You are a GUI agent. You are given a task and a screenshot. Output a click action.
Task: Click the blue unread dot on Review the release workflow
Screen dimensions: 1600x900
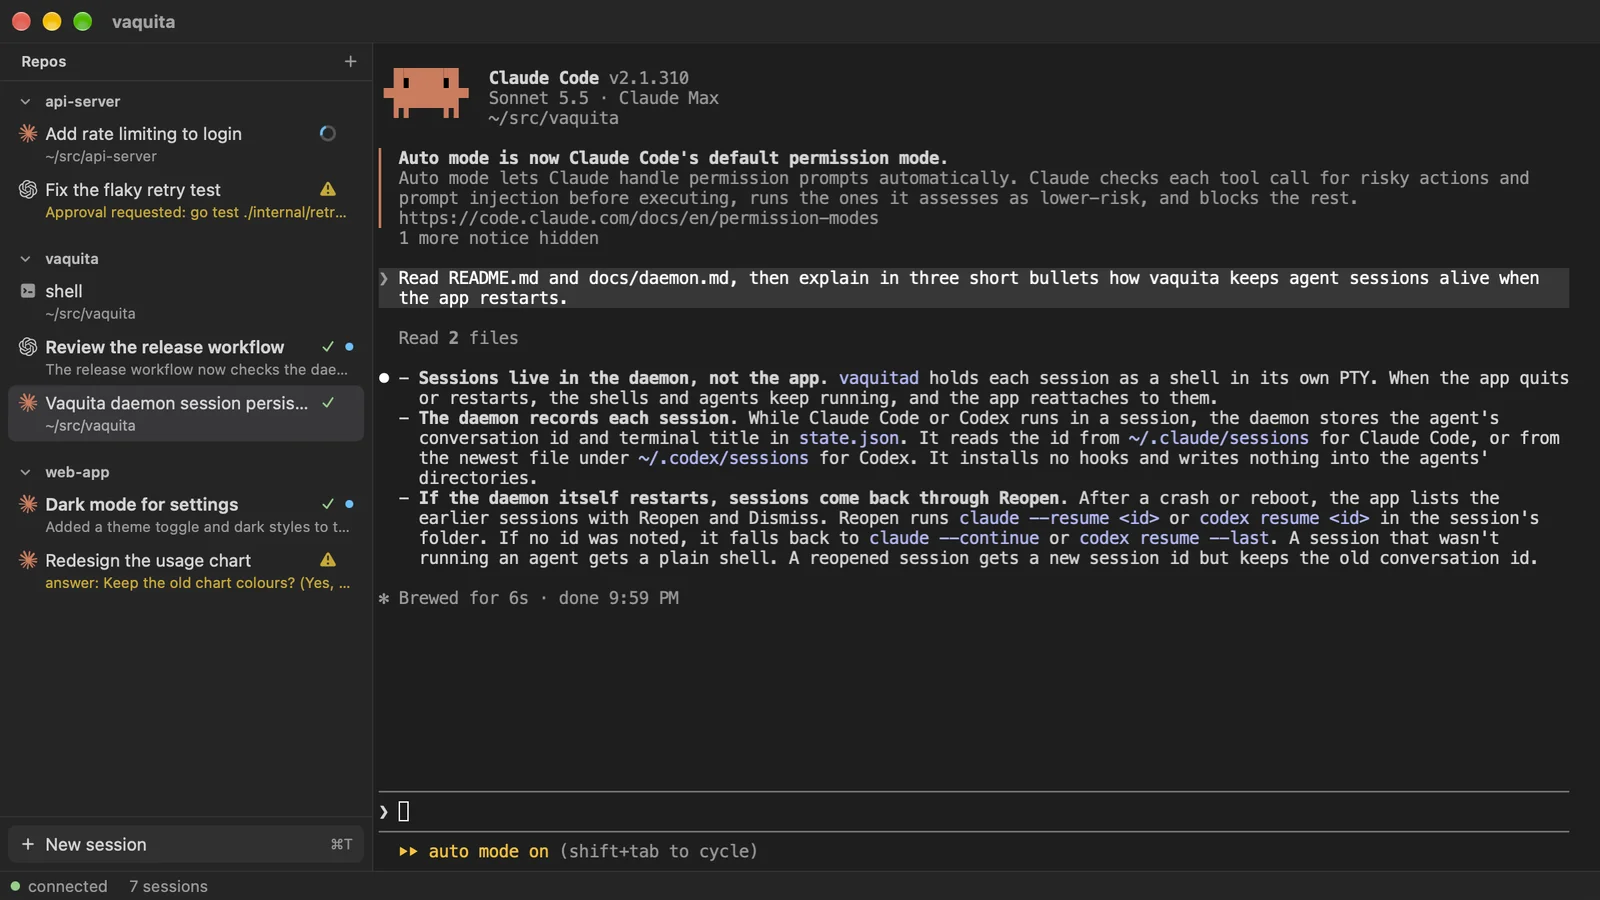(x=349, y=347)
